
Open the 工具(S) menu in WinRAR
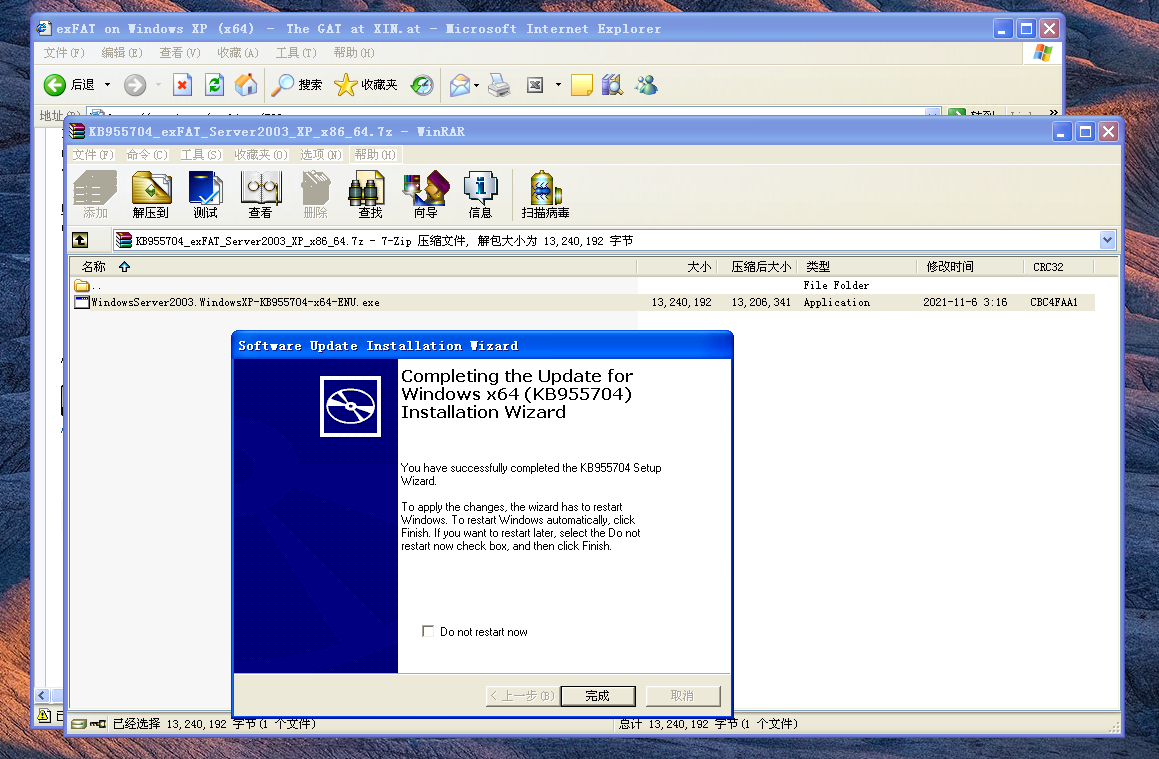click(201, 154)
